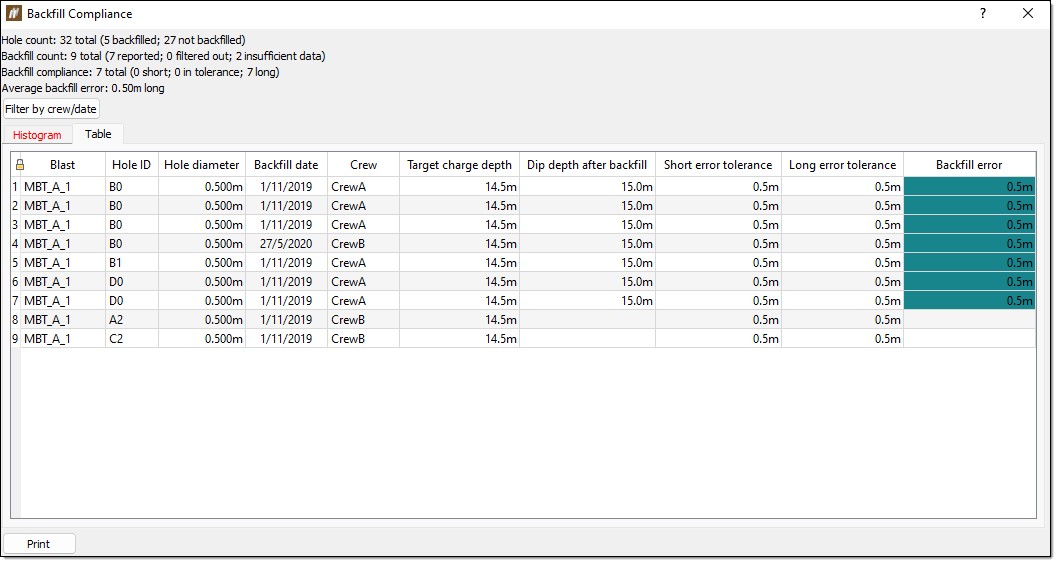Click the Long error tolerance header
This screenshot has height=563, width=1057.
[x=842, y=165]
